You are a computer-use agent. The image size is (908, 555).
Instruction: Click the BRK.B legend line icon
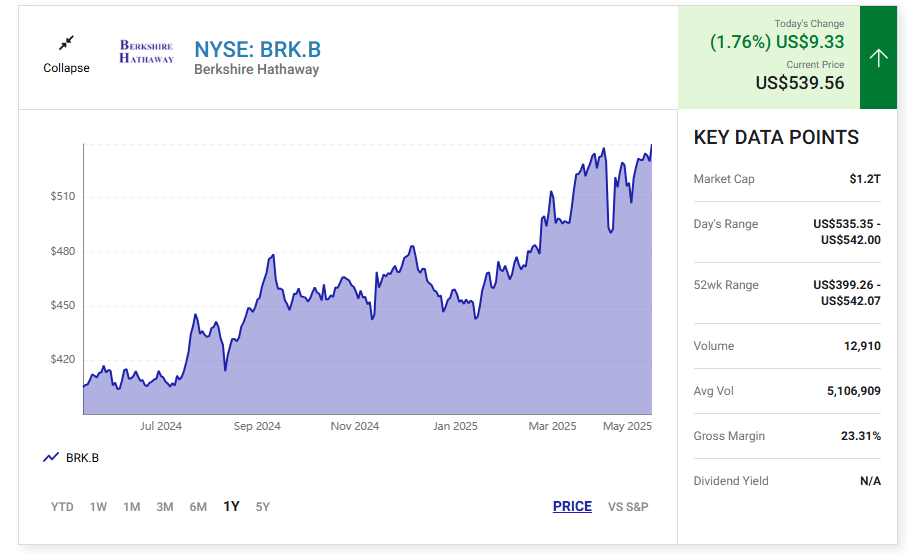click(x=51, y=458)
